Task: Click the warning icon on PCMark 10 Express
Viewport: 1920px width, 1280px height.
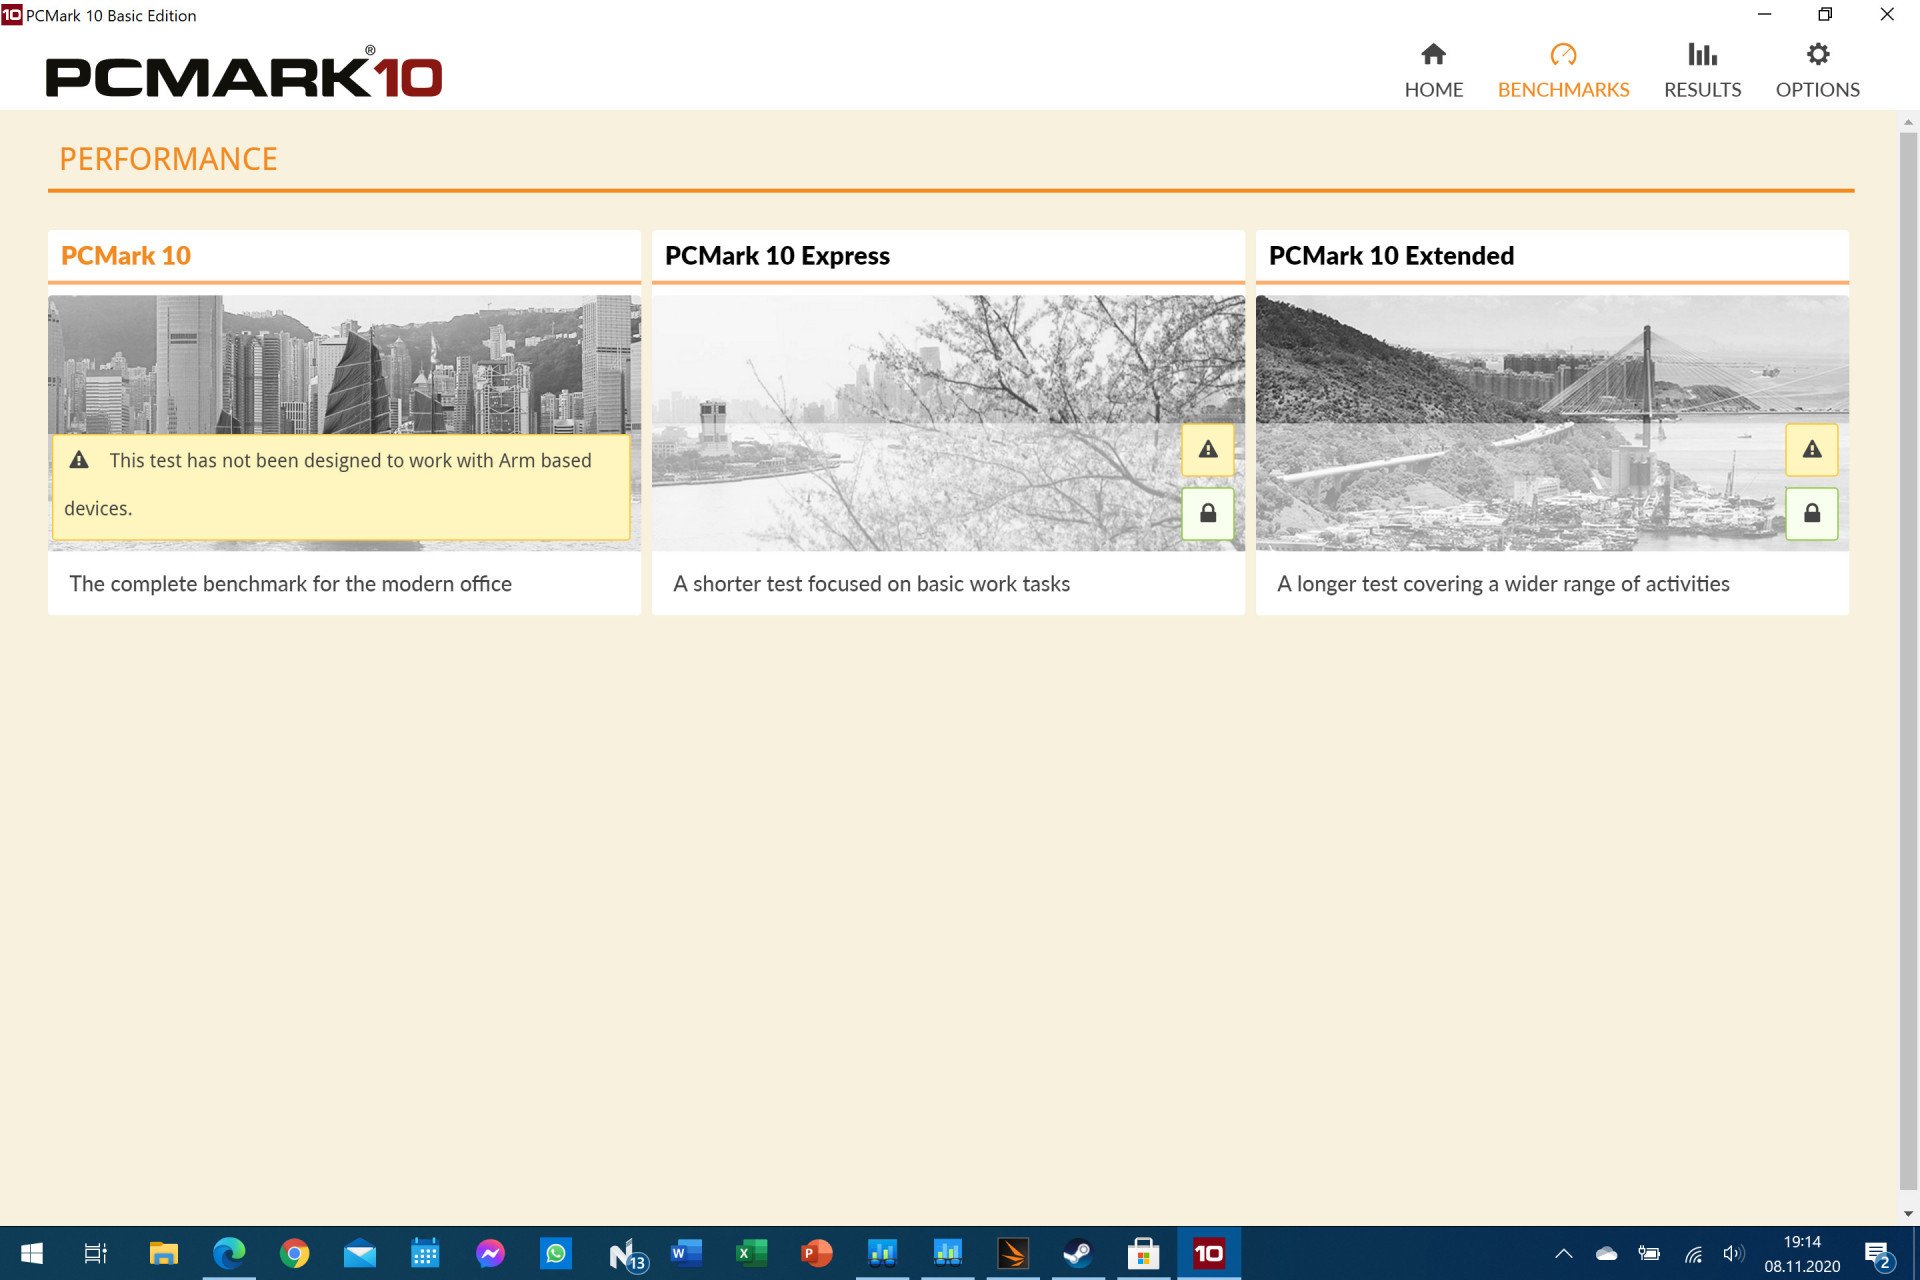Action: coord(1208,450)
